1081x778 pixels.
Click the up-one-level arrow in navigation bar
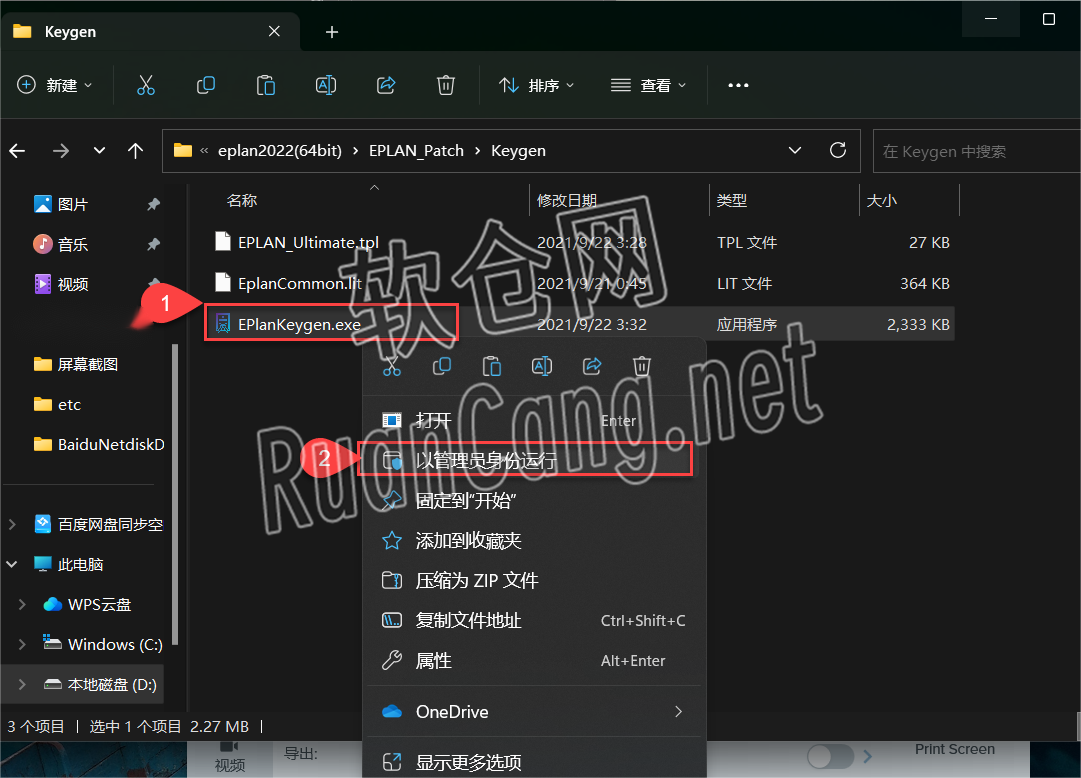click(x=135, y=150)
